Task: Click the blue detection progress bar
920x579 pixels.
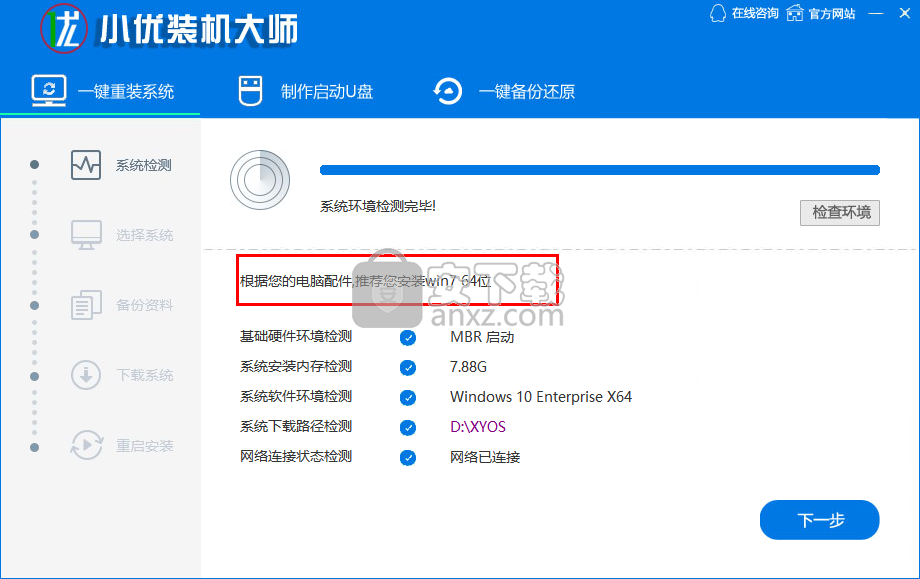Action: [600, 170]
